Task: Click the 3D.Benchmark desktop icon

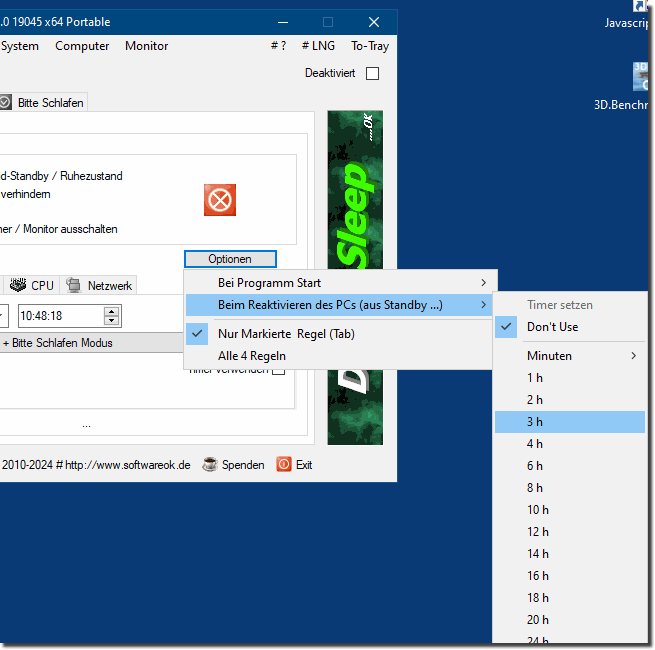Action: pyautogui.click(x=640, y=76)
